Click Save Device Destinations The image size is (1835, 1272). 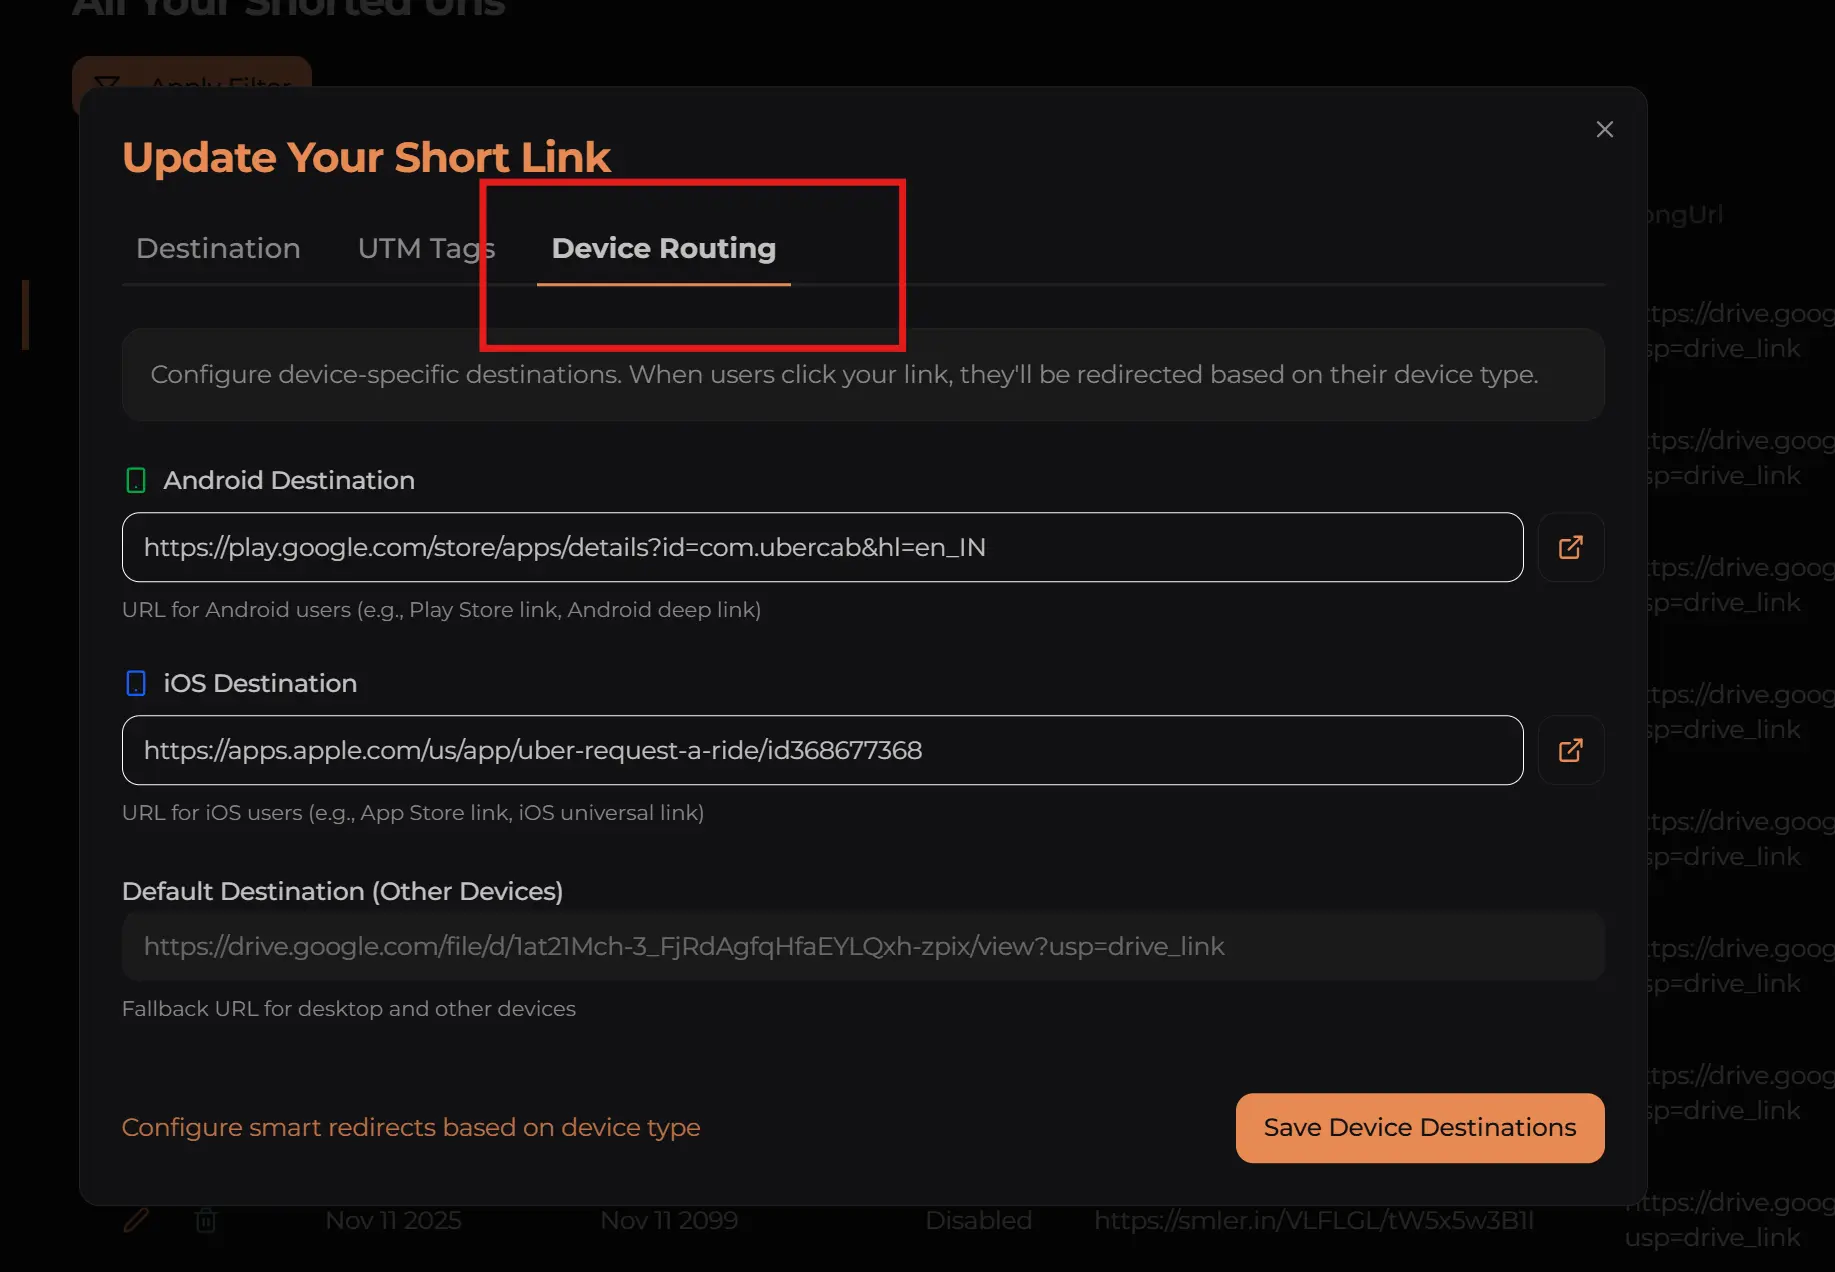pos(1419,1127)
